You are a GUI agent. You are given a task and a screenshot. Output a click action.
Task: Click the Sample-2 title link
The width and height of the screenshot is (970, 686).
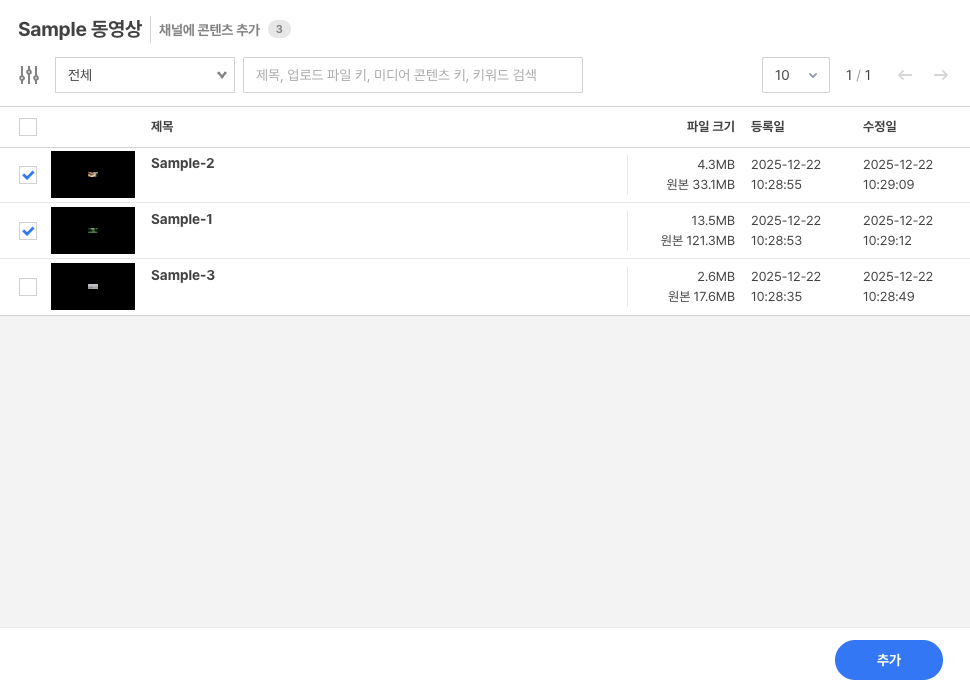click(x=182, y=163)
